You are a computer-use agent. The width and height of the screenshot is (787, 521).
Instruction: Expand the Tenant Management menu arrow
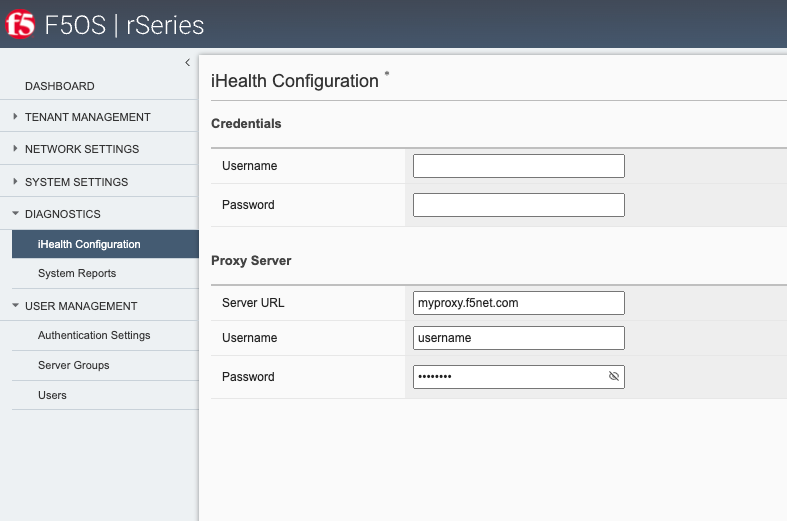pyautogui.click(x=15, y=116)
